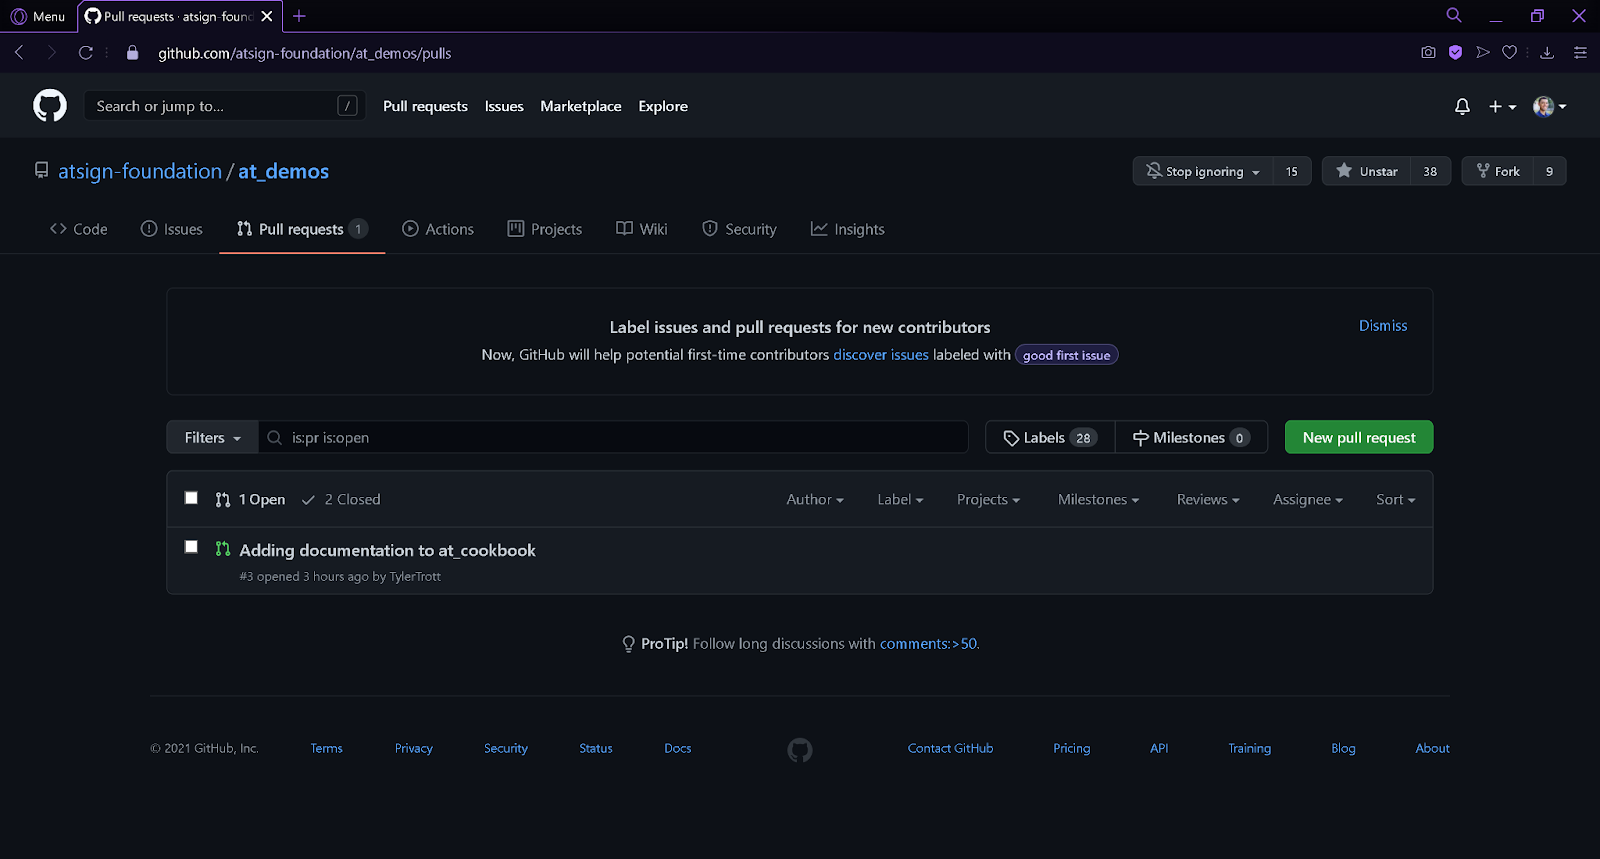The height and width of the screenshot is (859, 1600).
Task: Click the search magnifier in filter box
Action: [x=274, y=438]
